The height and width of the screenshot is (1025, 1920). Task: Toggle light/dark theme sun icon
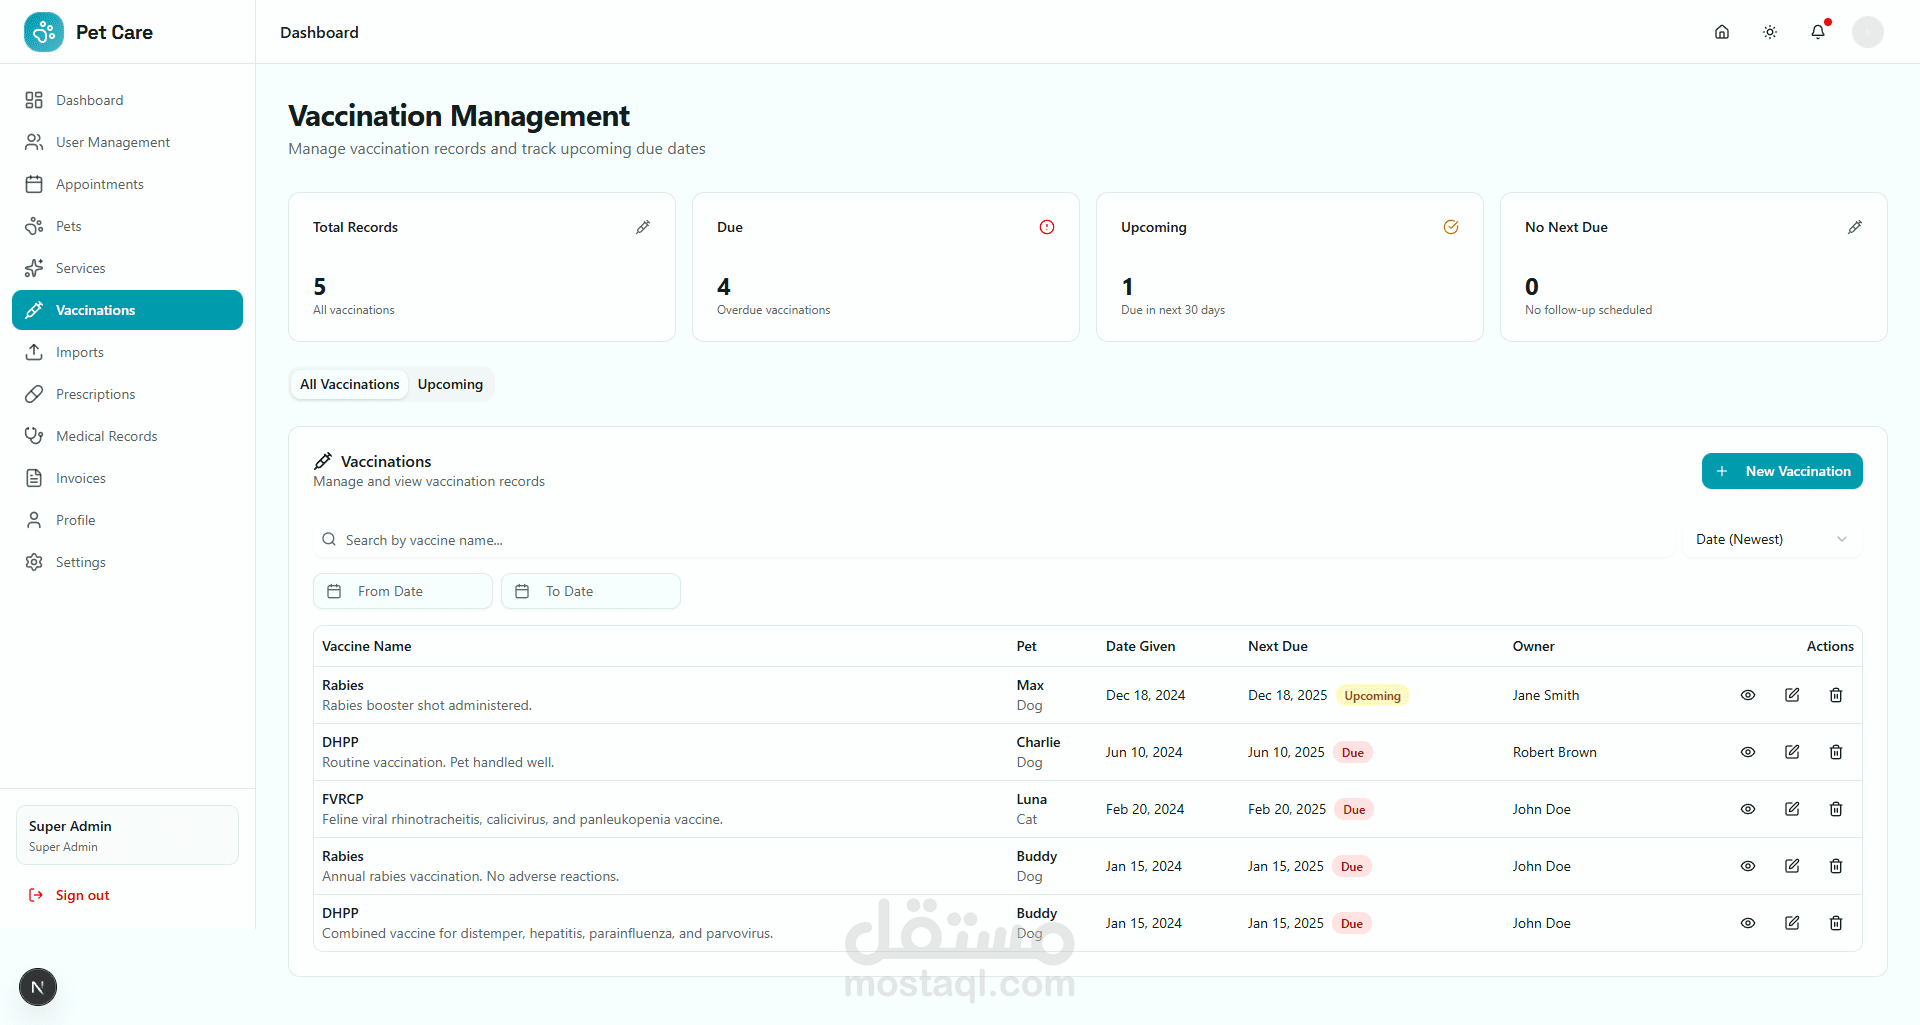[x=1770, y=32]
